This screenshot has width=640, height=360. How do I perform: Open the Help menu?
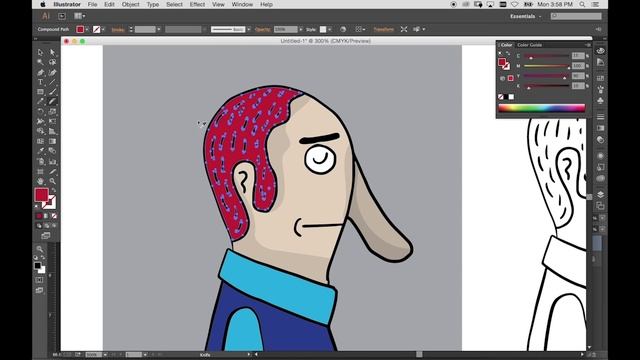tap(266, 4)
